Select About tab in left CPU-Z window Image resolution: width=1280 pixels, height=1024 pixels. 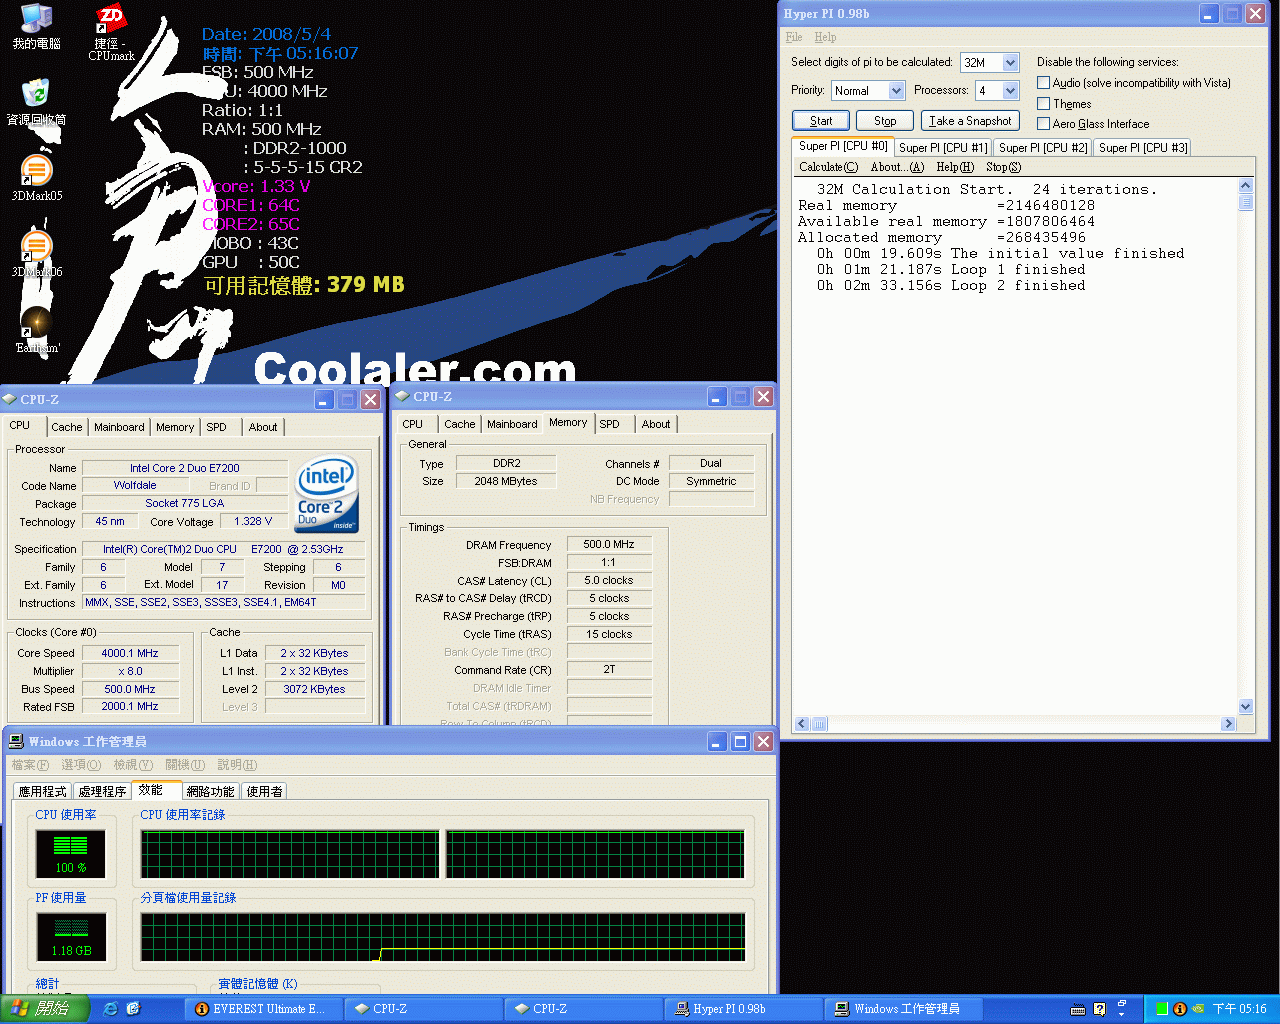click(x=263, y=427)
